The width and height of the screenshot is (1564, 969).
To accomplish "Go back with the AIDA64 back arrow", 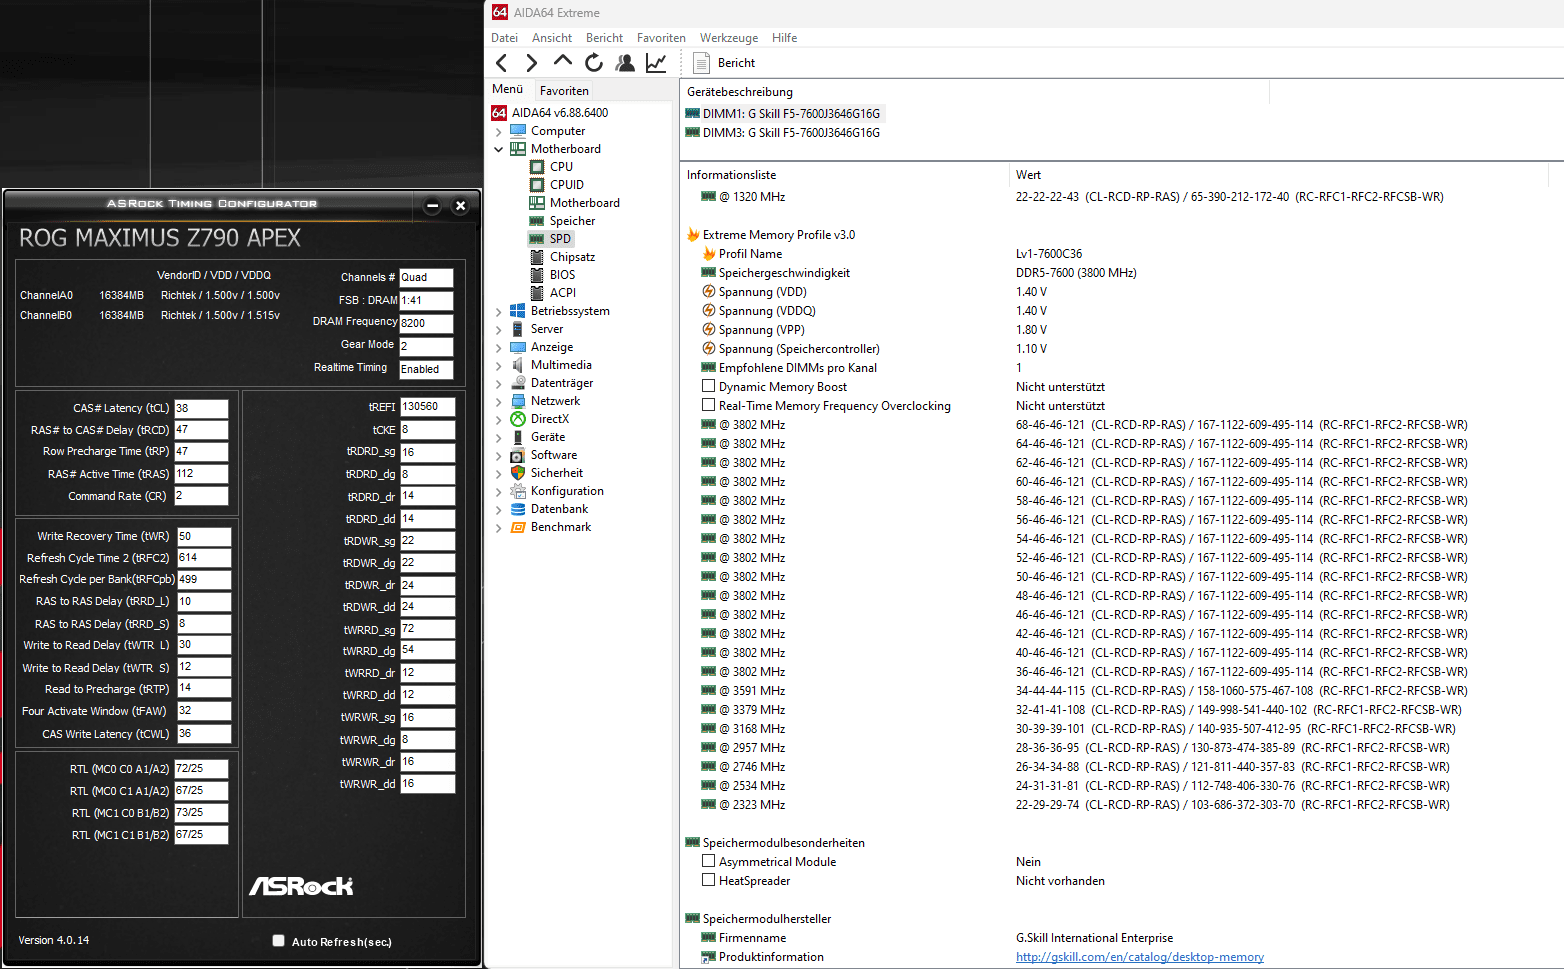I will pyautogui.click(x=502, y=63).
